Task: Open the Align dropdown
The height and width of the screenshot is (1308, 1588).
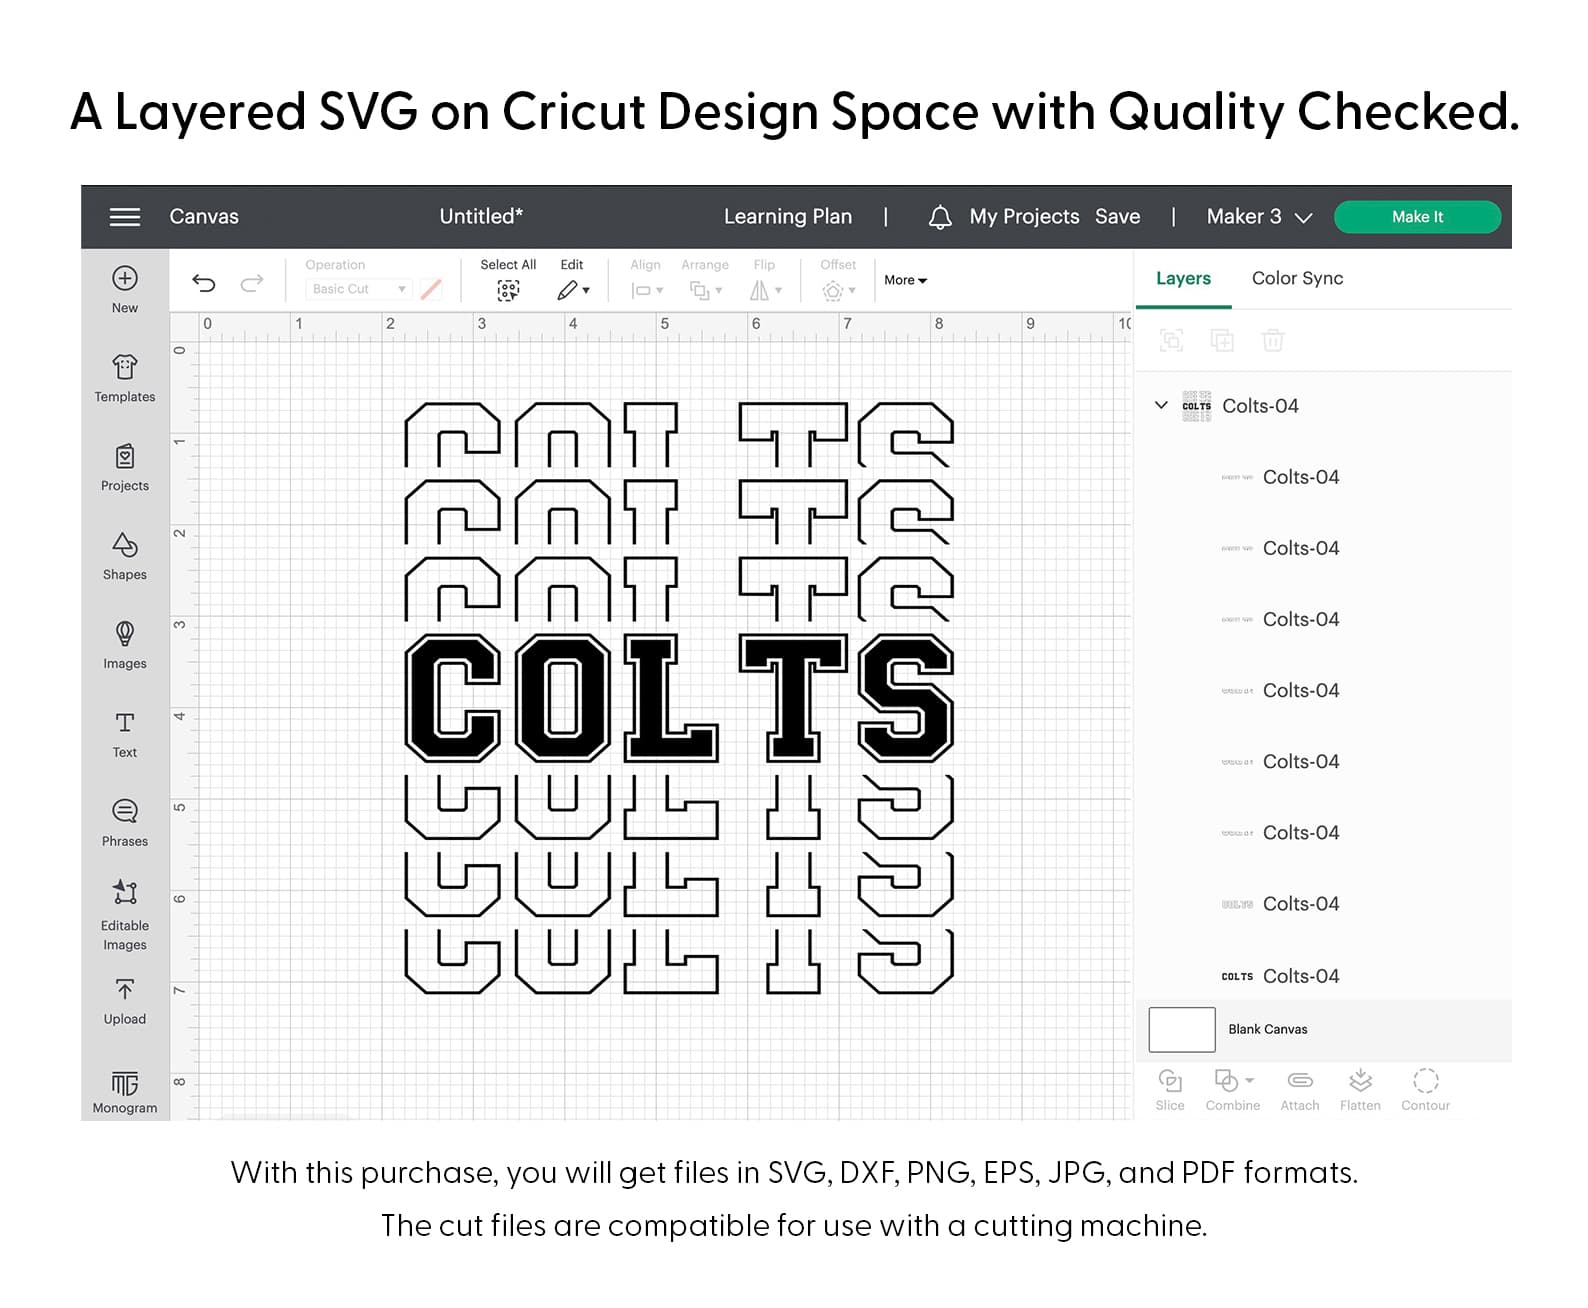Action: tap(647, 290)
